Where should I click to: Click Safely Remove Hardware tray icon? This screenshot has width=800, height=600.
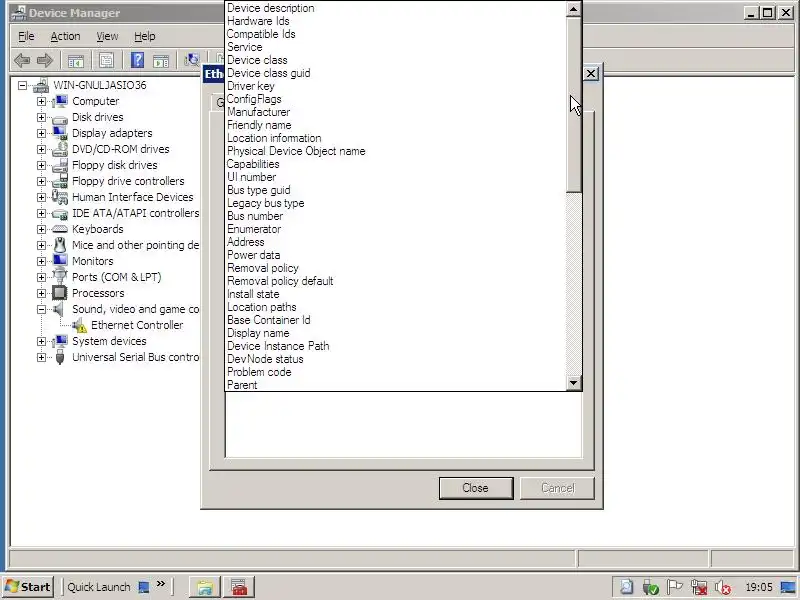click(651, 587)
